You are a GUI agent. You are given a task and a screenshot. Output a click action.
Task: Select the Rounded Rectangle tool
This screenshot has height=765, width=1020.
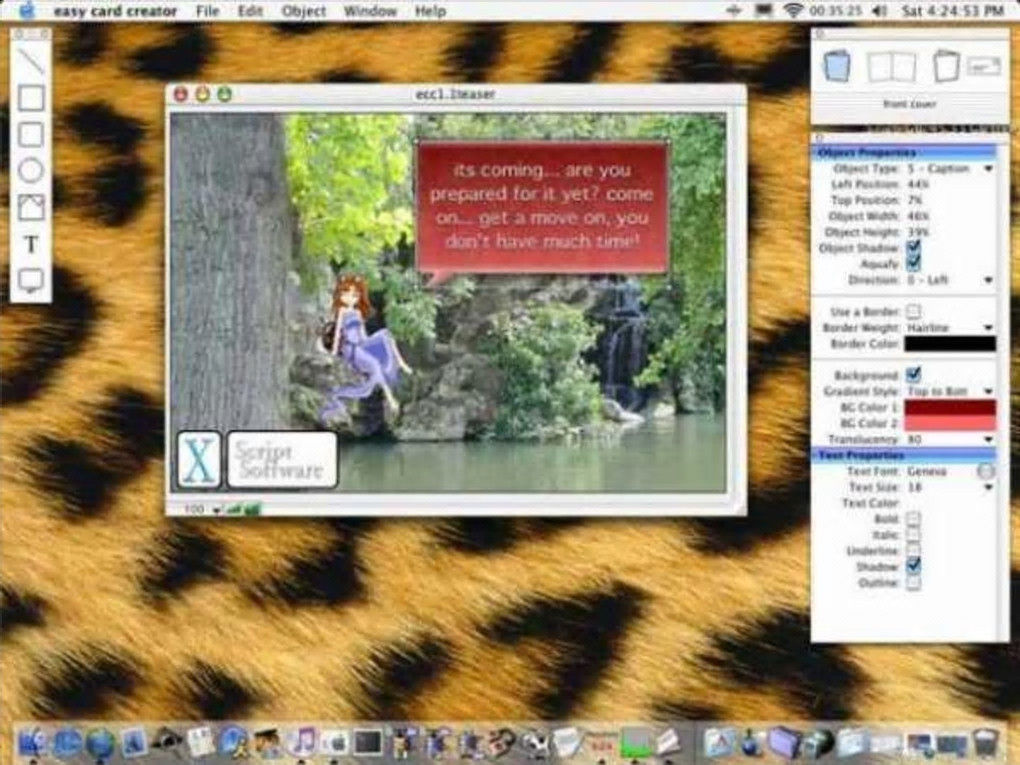[x=31, y=134]
